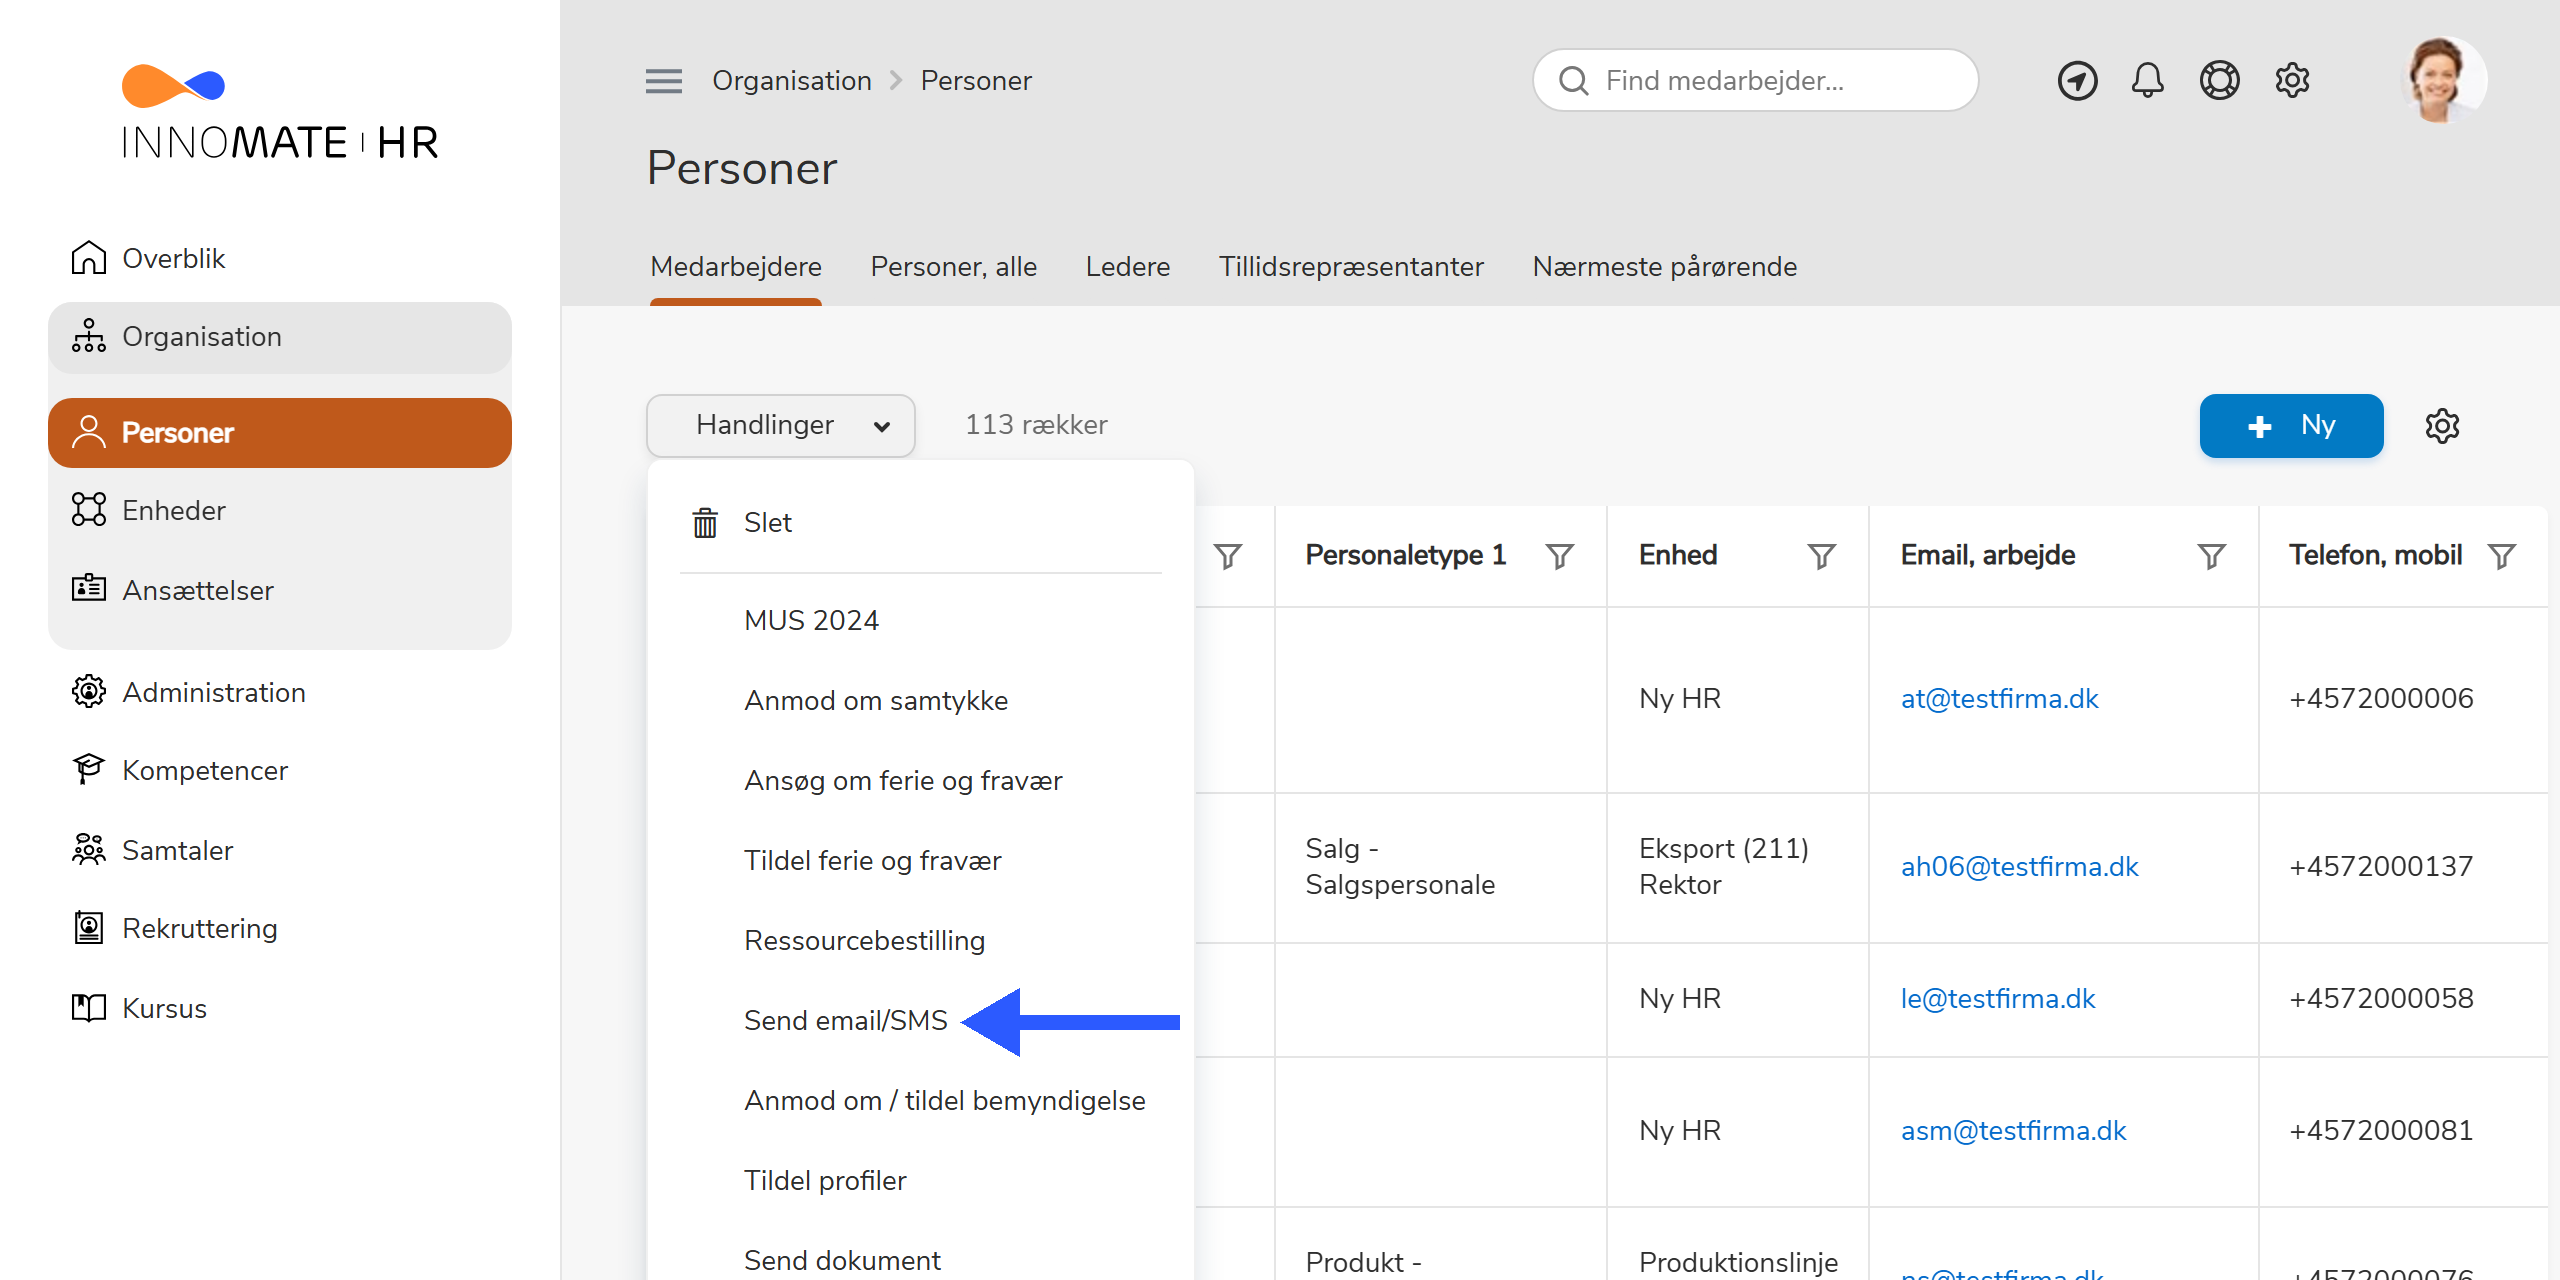Click the Enheder units icon
The width and height of the screenshot is (2560, 1280).
[x=89, y=510]
